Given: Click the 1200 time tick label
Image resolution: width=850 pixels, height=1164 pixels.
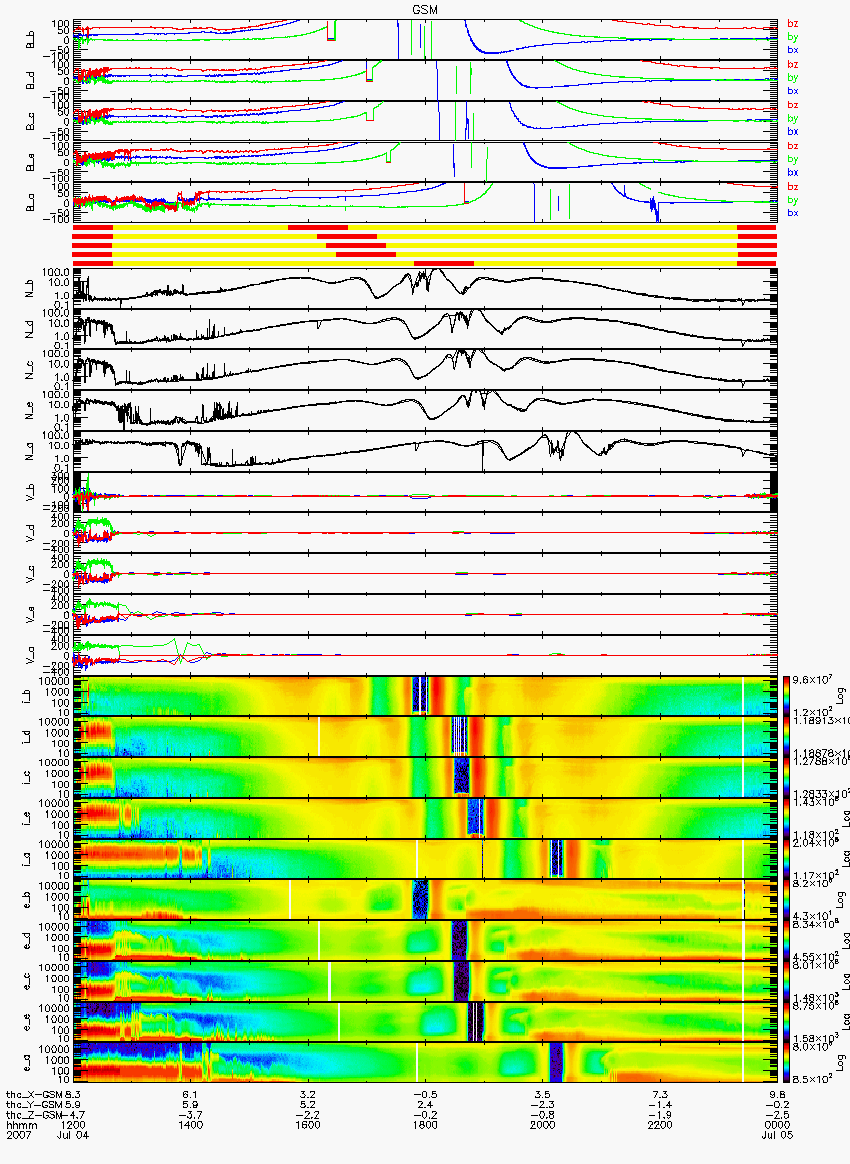Looking at the screenshot, I should (73, 1125).
